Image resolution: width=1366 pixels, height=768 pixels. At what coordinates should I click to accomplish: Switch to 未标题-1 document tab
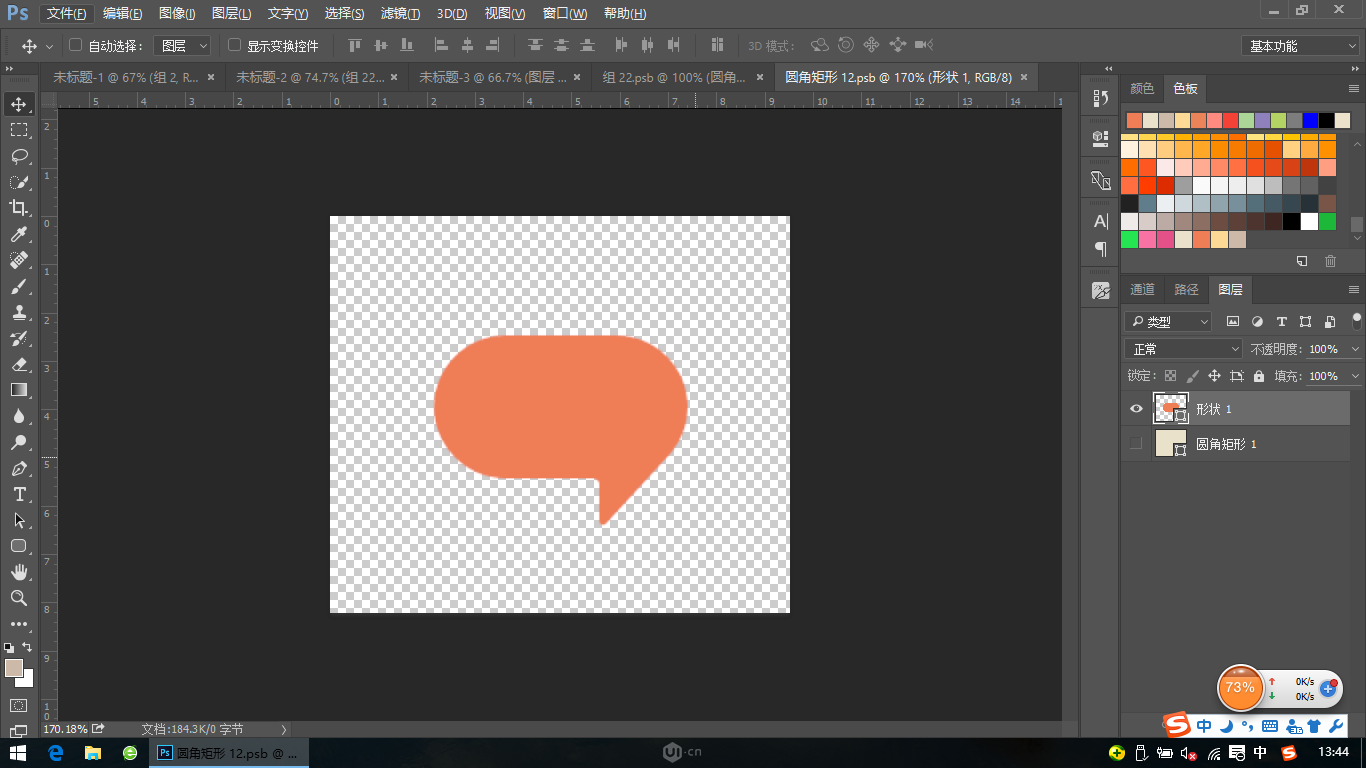pyautogui.click(x=126, y=77)
